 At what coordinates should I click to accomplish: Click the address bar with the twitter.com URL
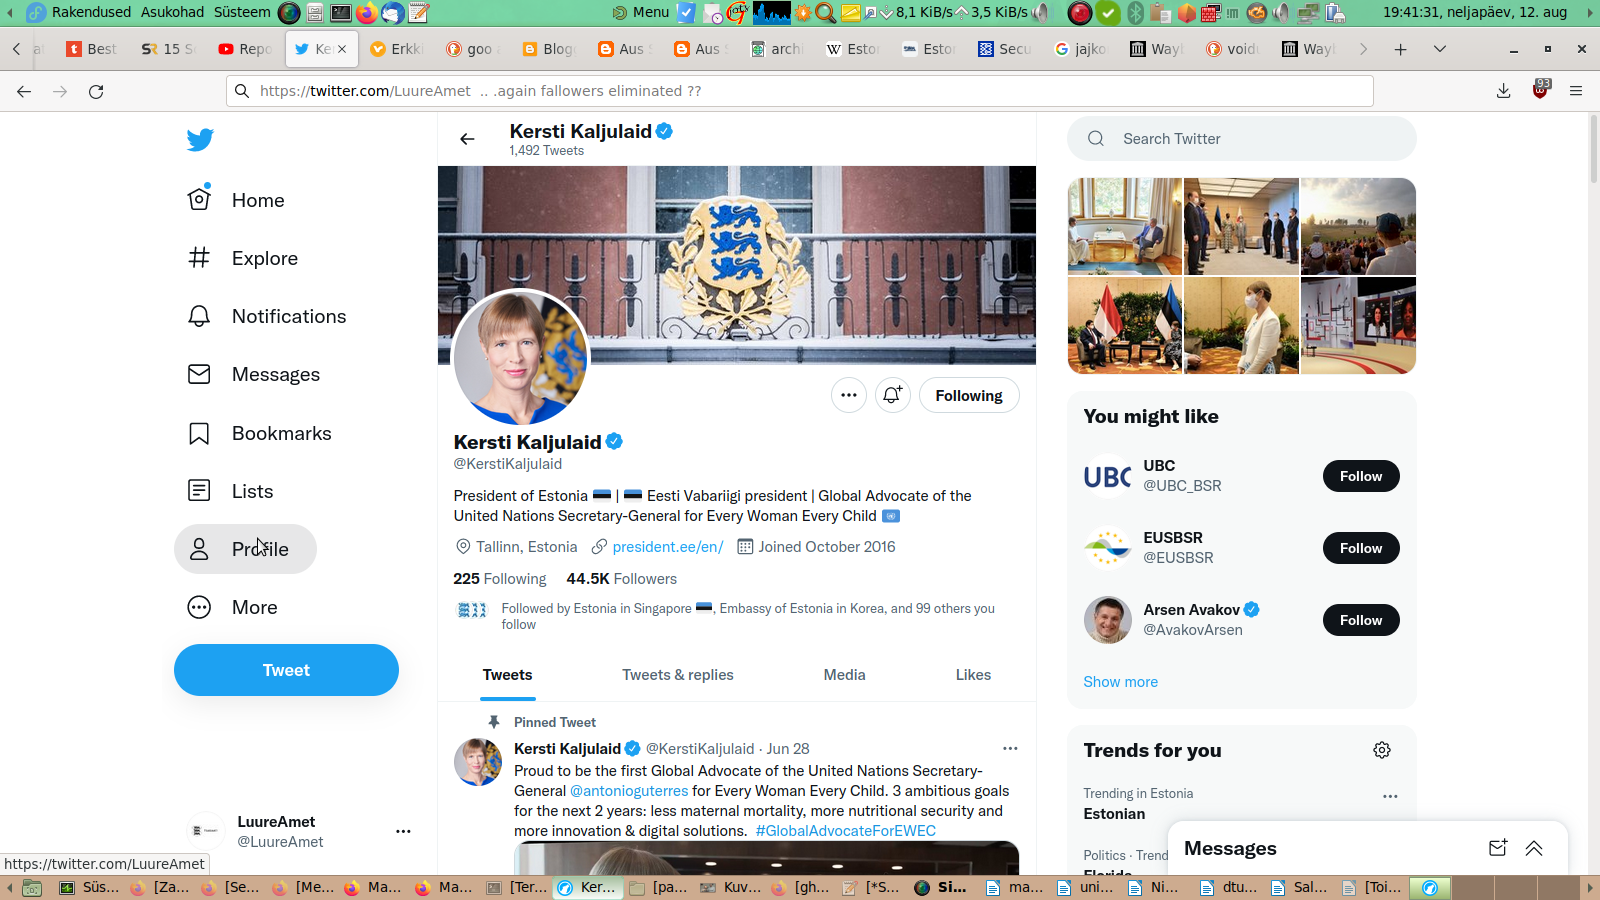coord(799,91)
